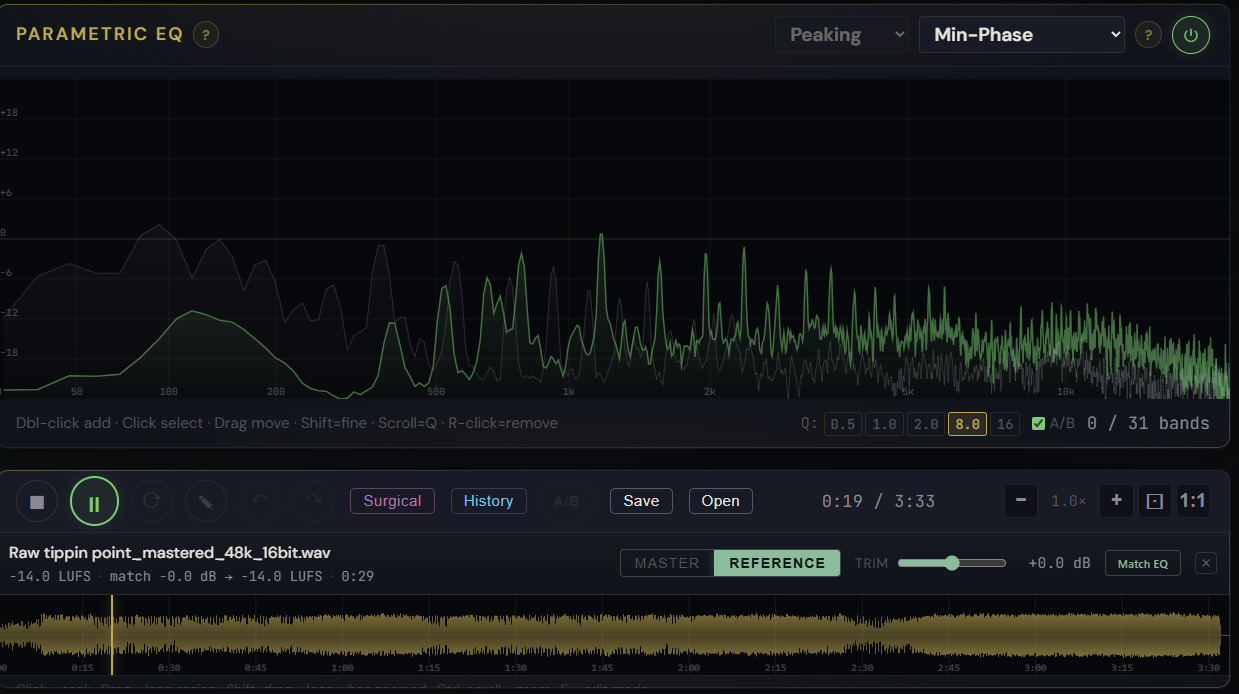Click the file name Raw tippin point_mastered_48k_16bit.wav
This screenshot has height=694, width=1239.
click(170, 552)
